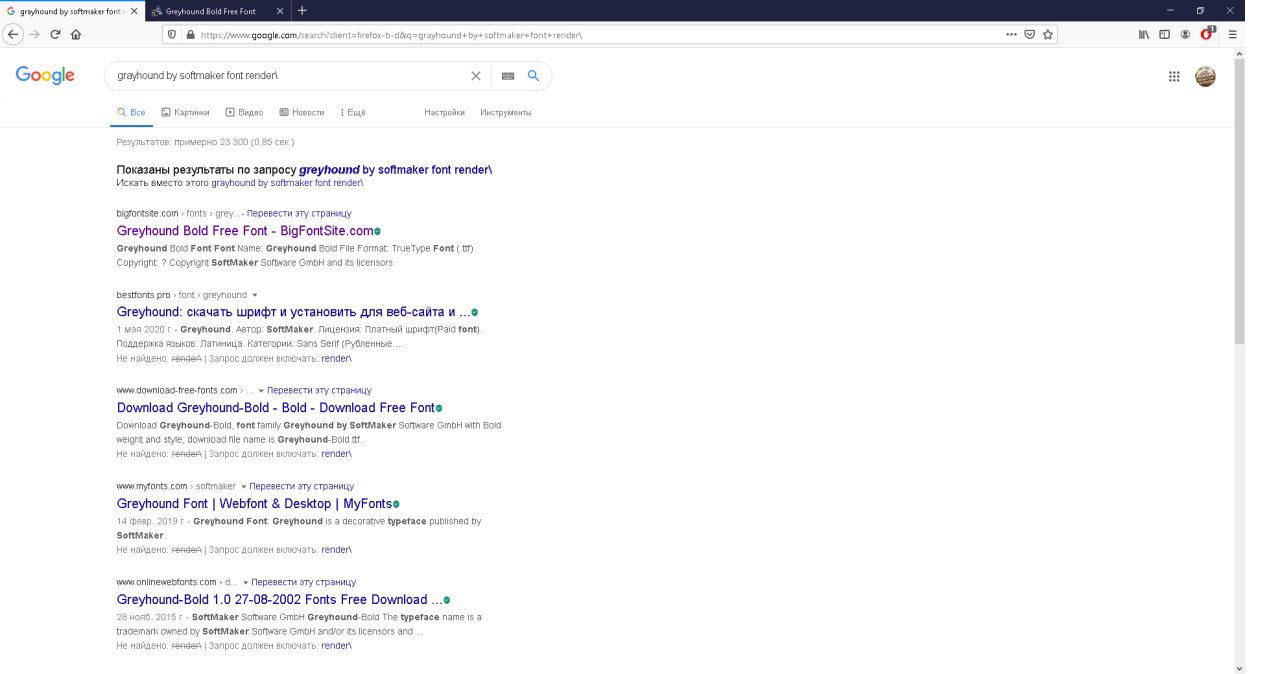Expand dropdown arrow next to myfonts.com result
Image resolution: width=1280 pixels, height=674 pixels.
244,487
